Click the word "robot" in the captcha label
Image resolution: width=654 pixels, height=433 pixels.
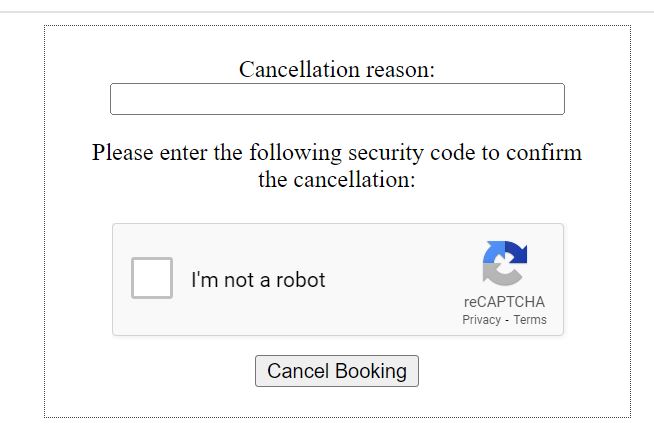point(300,279)
